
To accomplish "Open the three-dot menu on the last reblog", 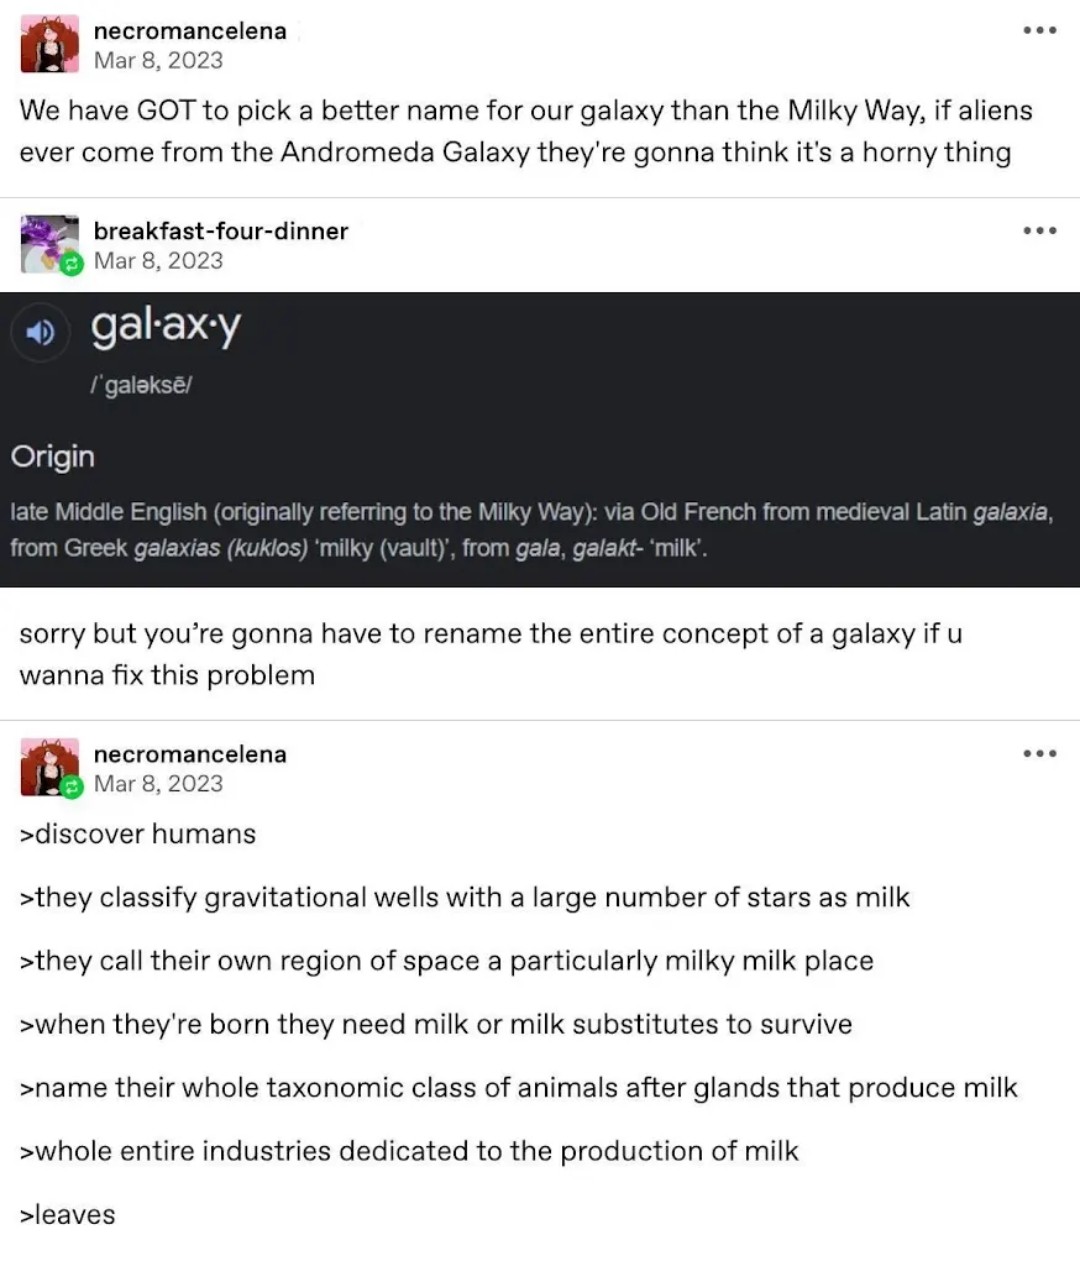I will tap(1039, 754).
